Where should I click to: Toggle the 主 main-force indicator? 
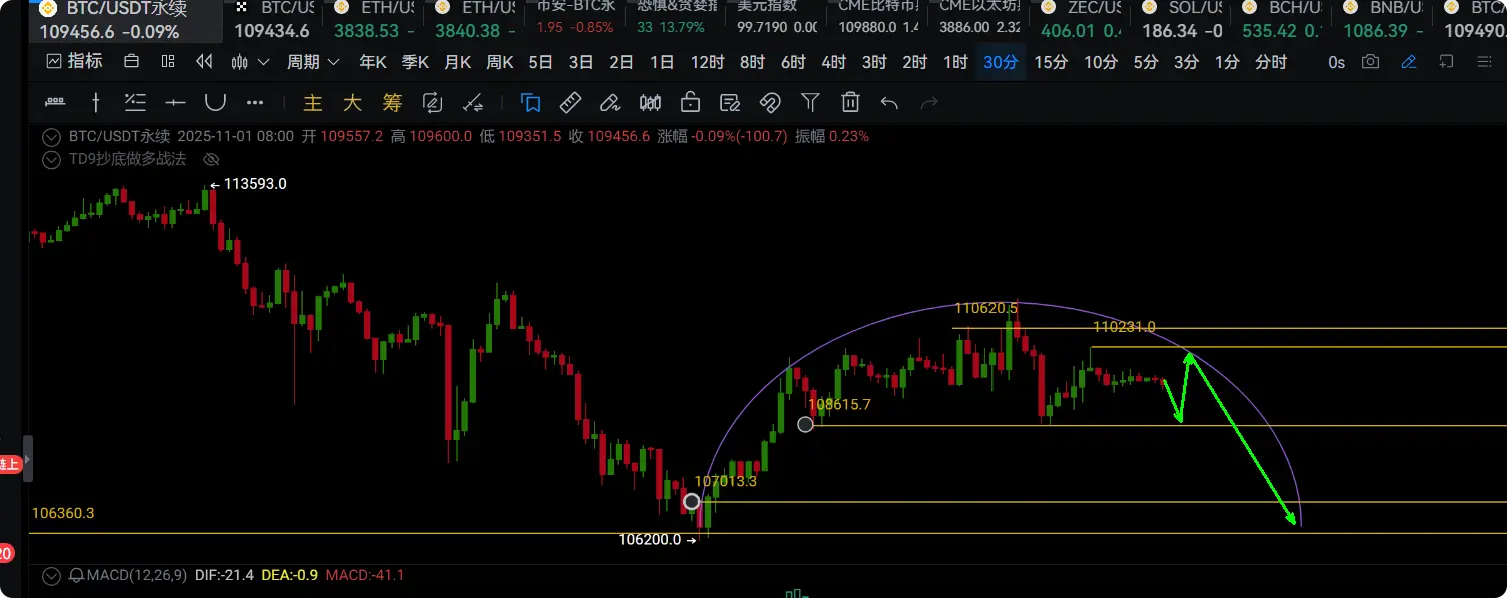coord(313,102)
